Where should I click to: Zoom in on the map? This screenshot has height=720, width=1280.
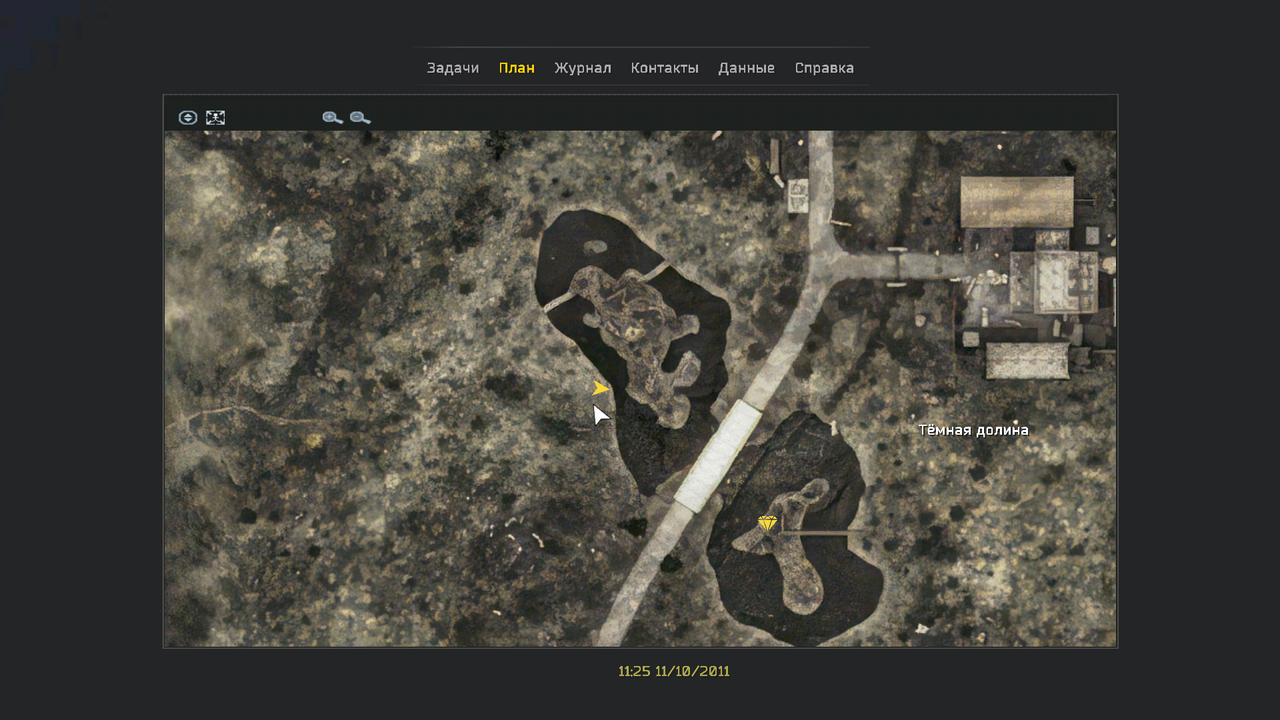332,117
